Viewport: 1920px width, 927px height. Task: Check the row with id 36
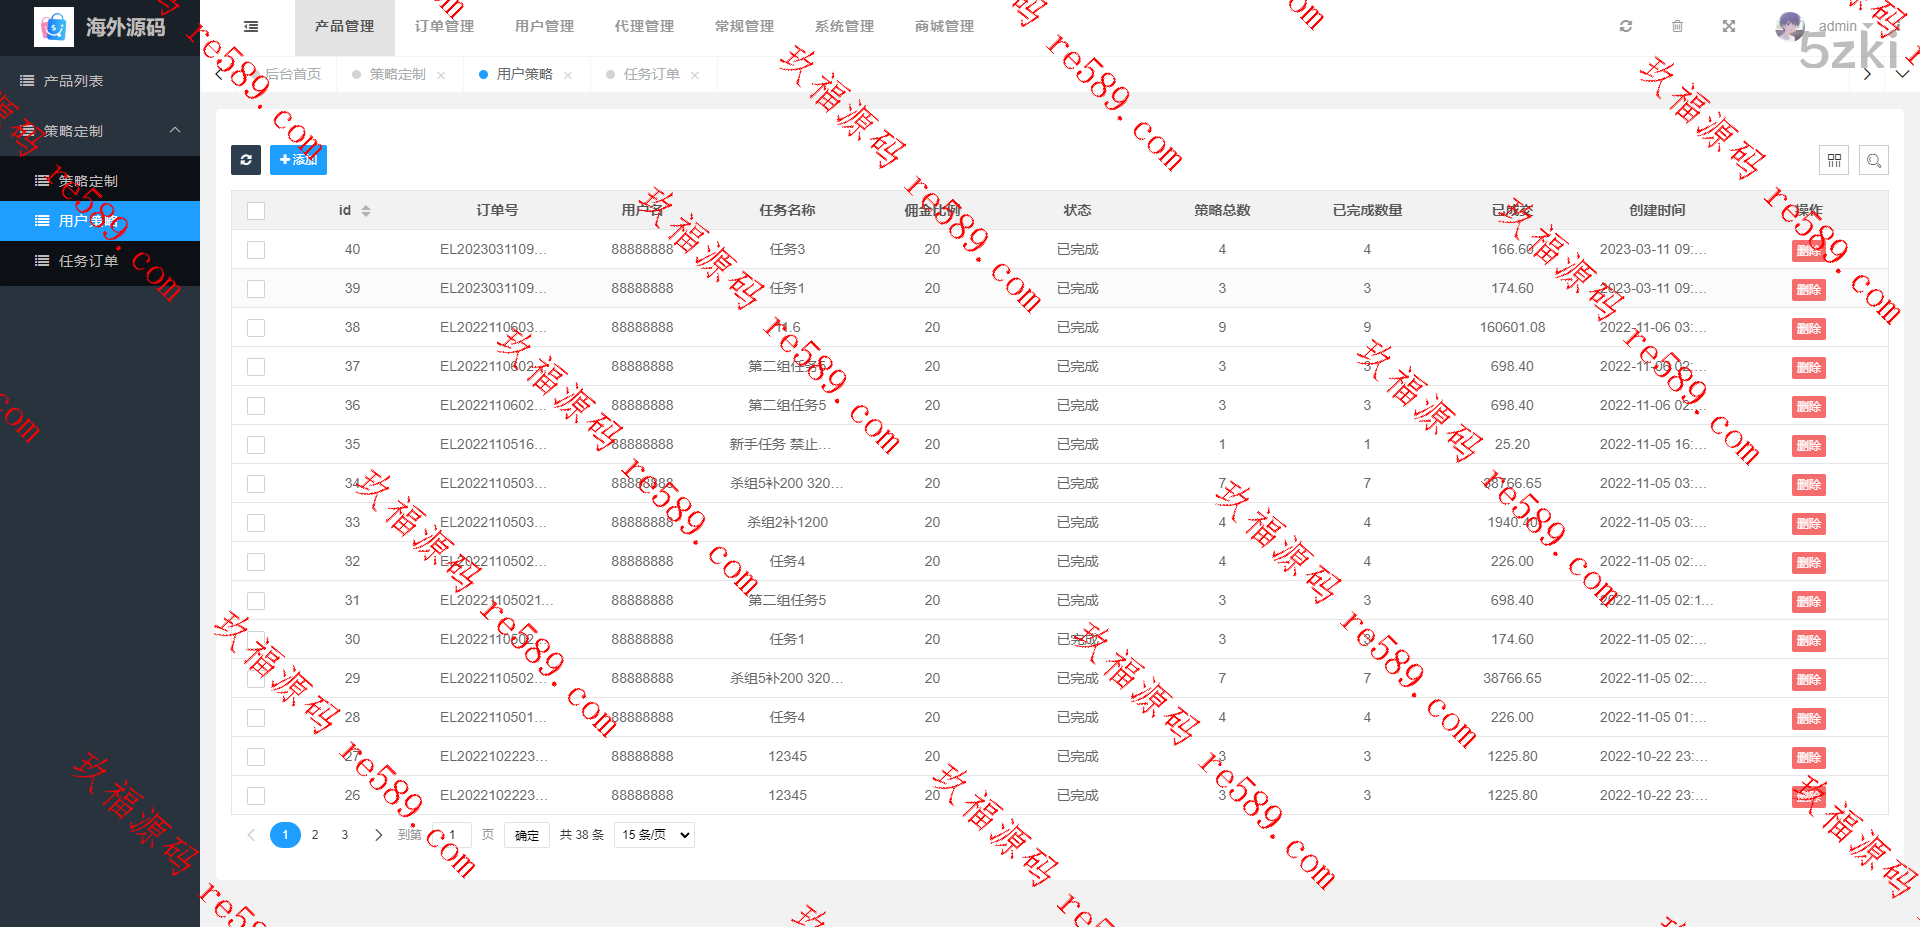[x=256, y=406]
